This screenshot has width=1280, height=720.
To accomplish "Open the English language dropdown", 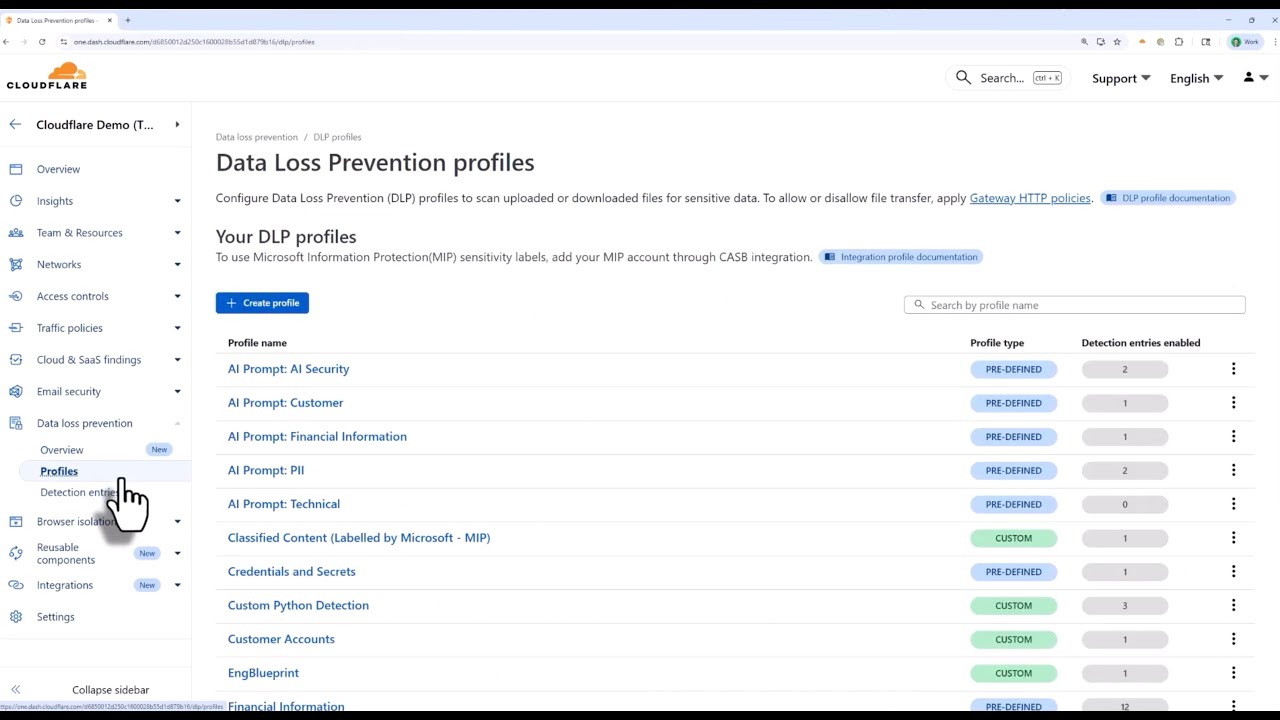I will [x=1197, y=78].
